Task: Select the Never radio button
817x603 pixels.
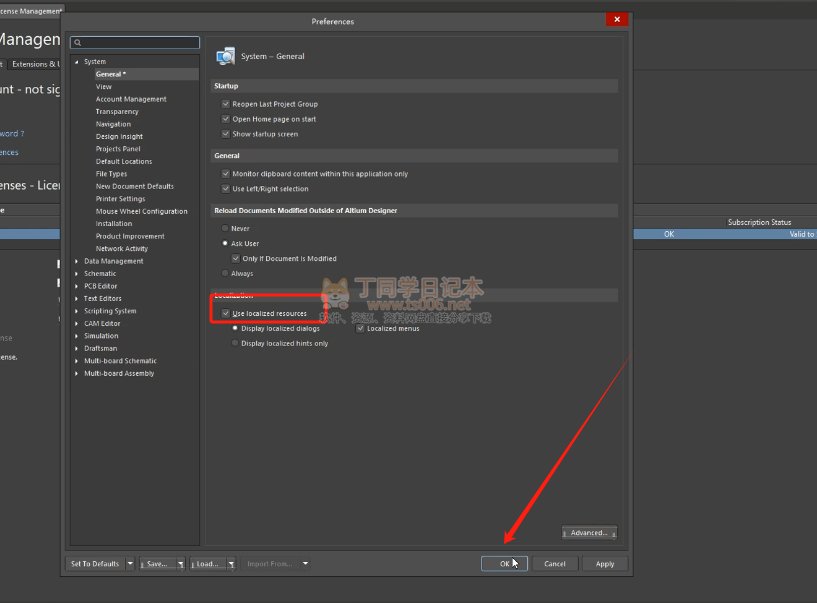Action: [x=225, y=229]
